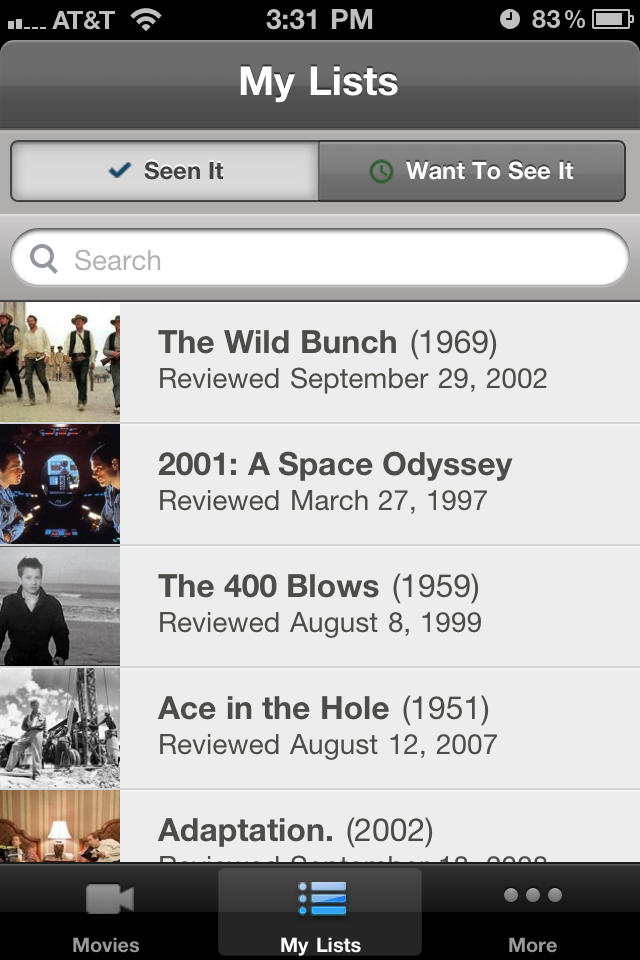This screenshot has width=640, height=960.
Task: Open Ace in the Hole (1951) entry
Action: tap(320, 728)
